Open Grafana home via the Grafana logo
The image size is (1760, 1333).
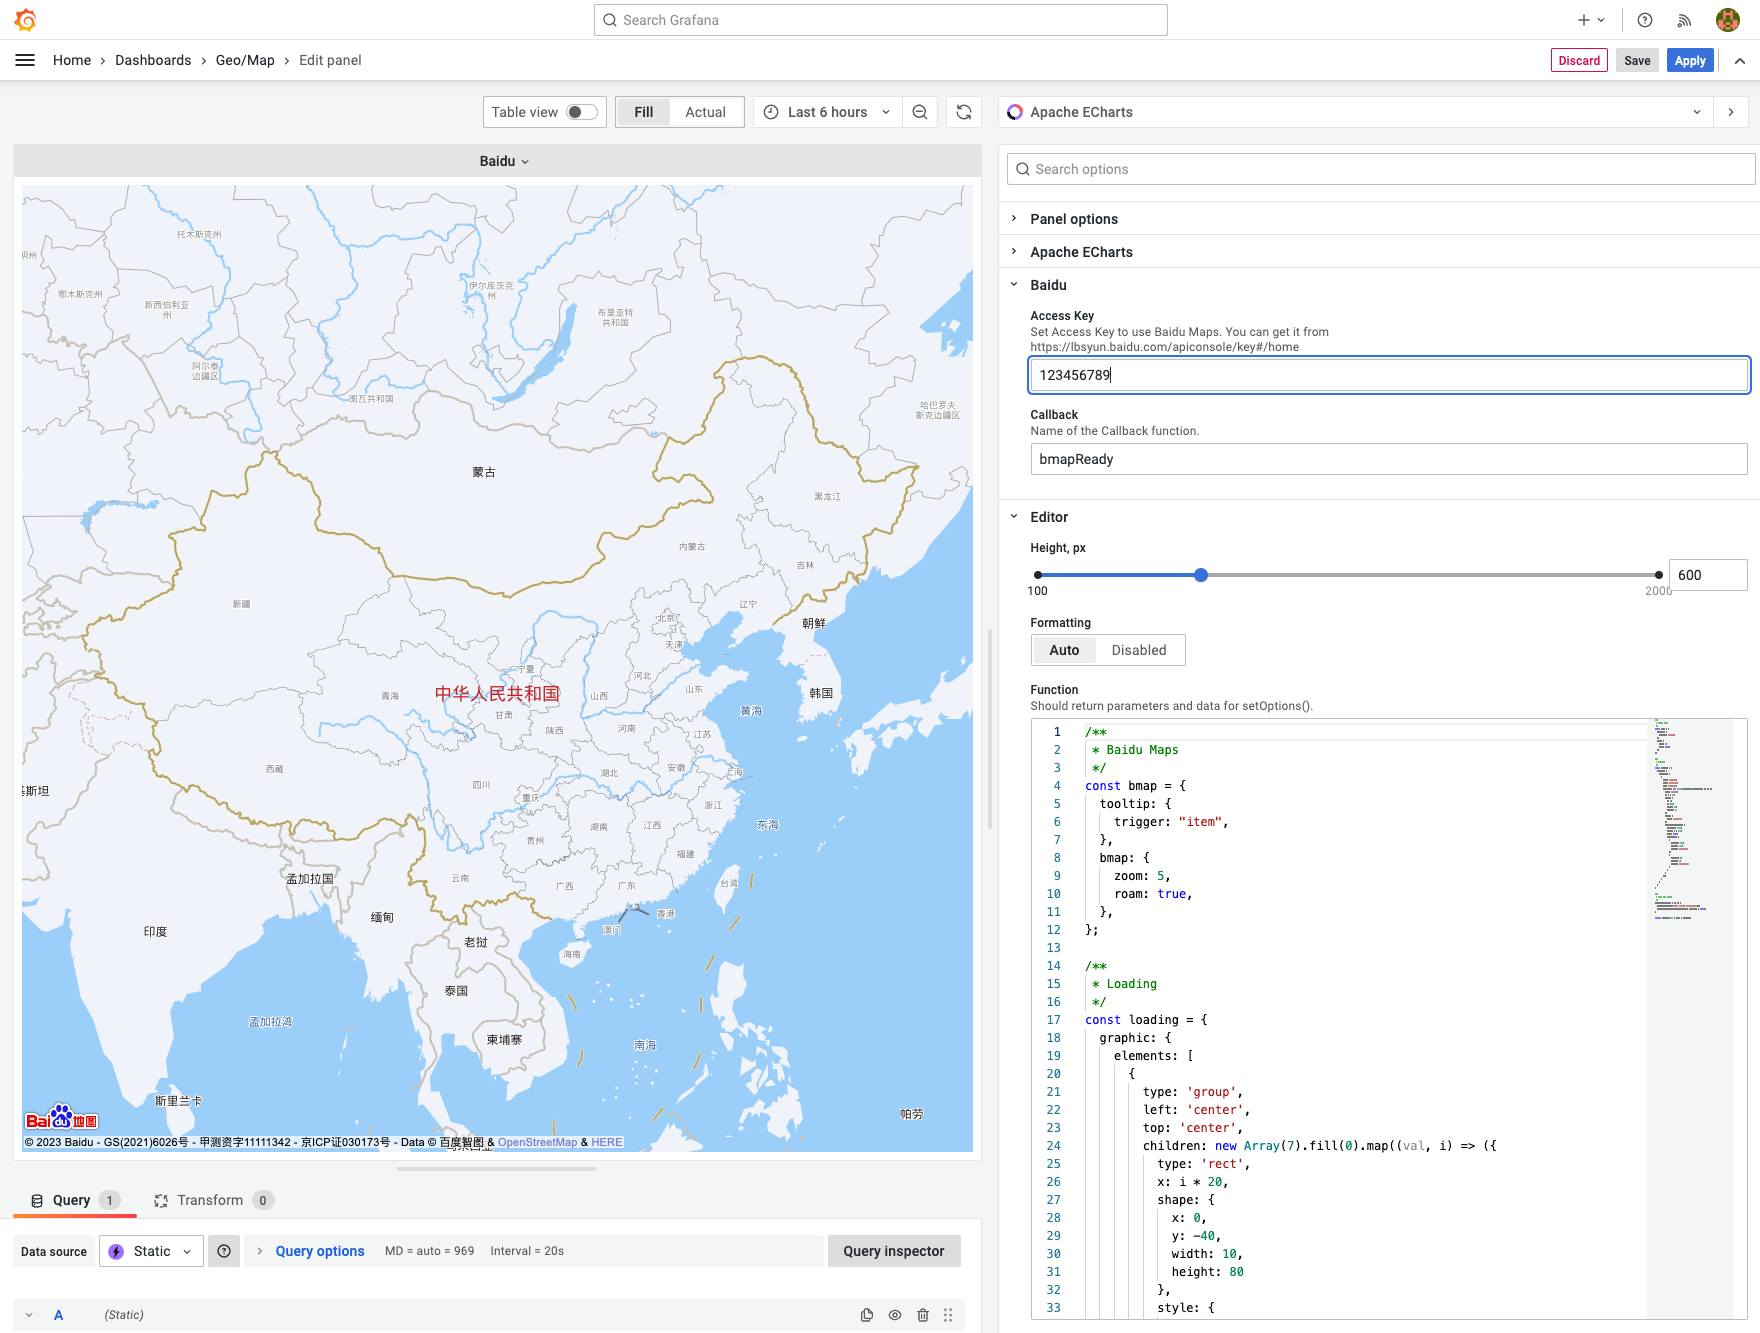click(x=25, y=20)
